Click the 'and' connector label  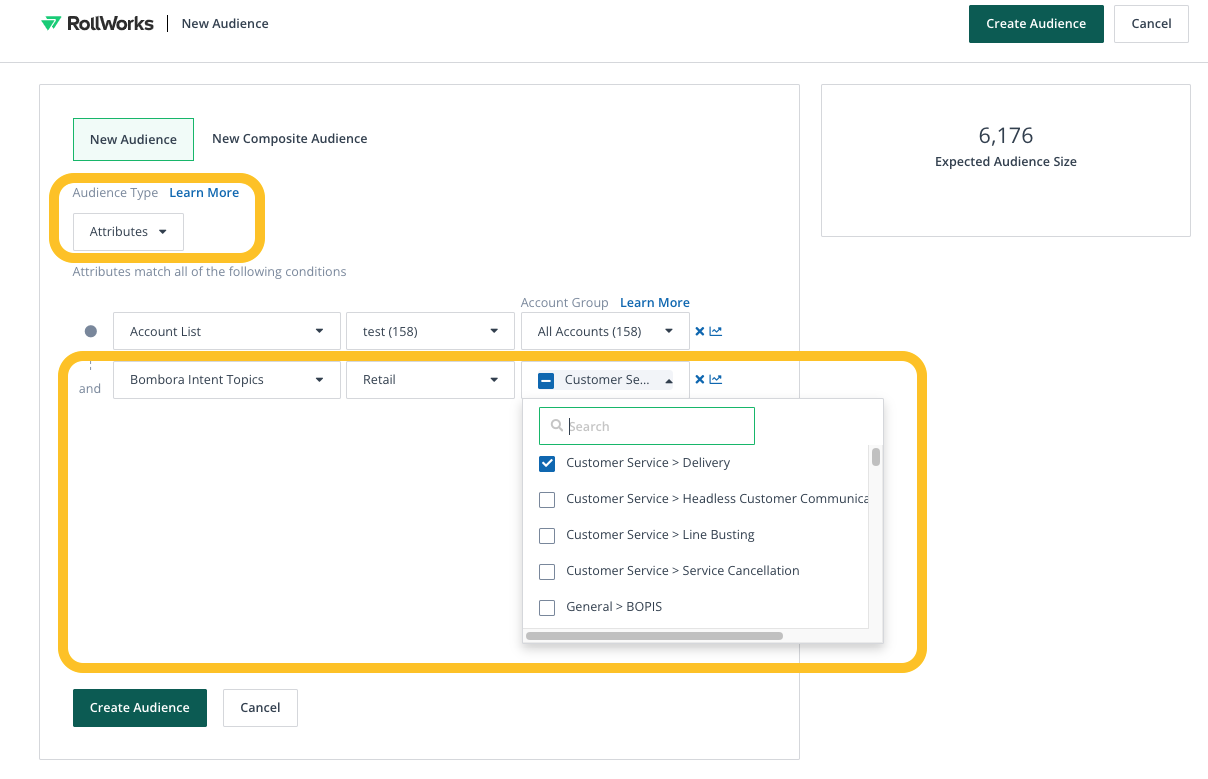tap(90, 389)
